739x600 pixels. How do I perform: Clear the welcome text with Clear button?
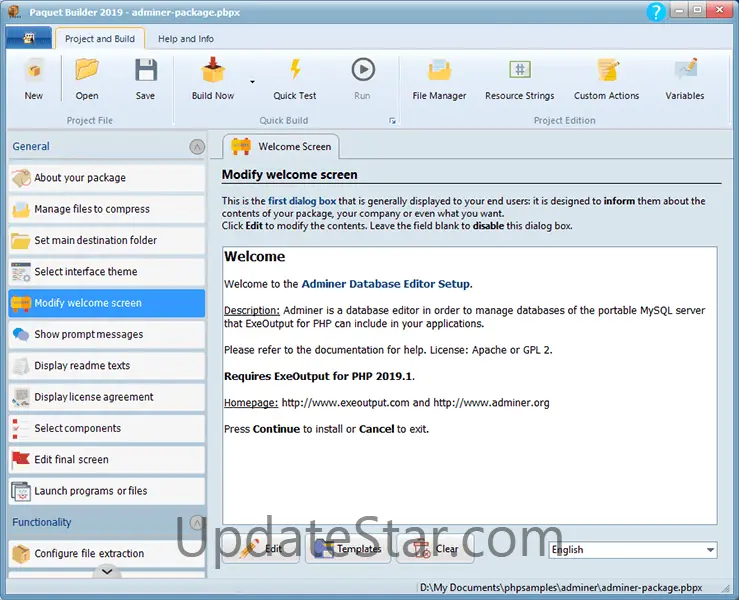coord(436,549)
